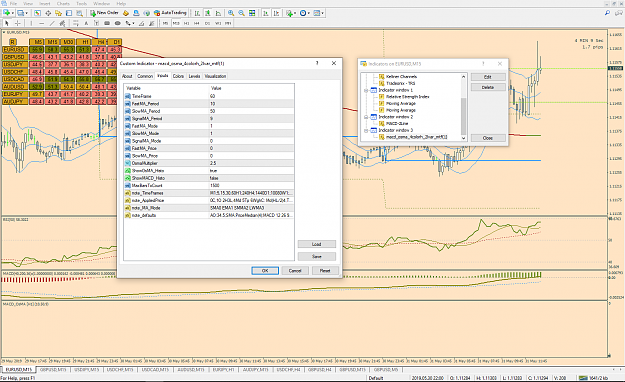
Task: Tile chart windows icon
Action: click(x=252, y=13)
